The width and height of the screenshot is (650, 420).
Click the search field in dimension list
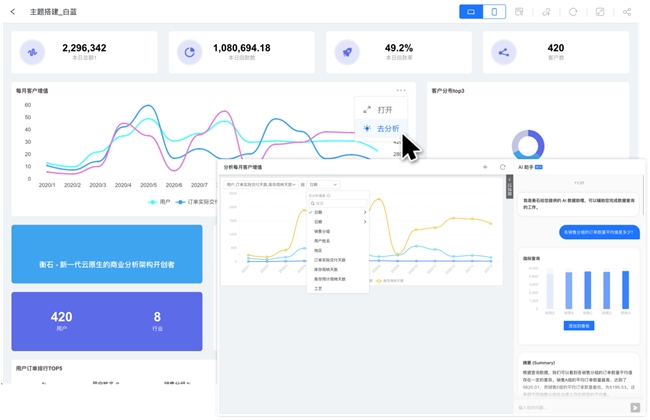click(338, 203)
